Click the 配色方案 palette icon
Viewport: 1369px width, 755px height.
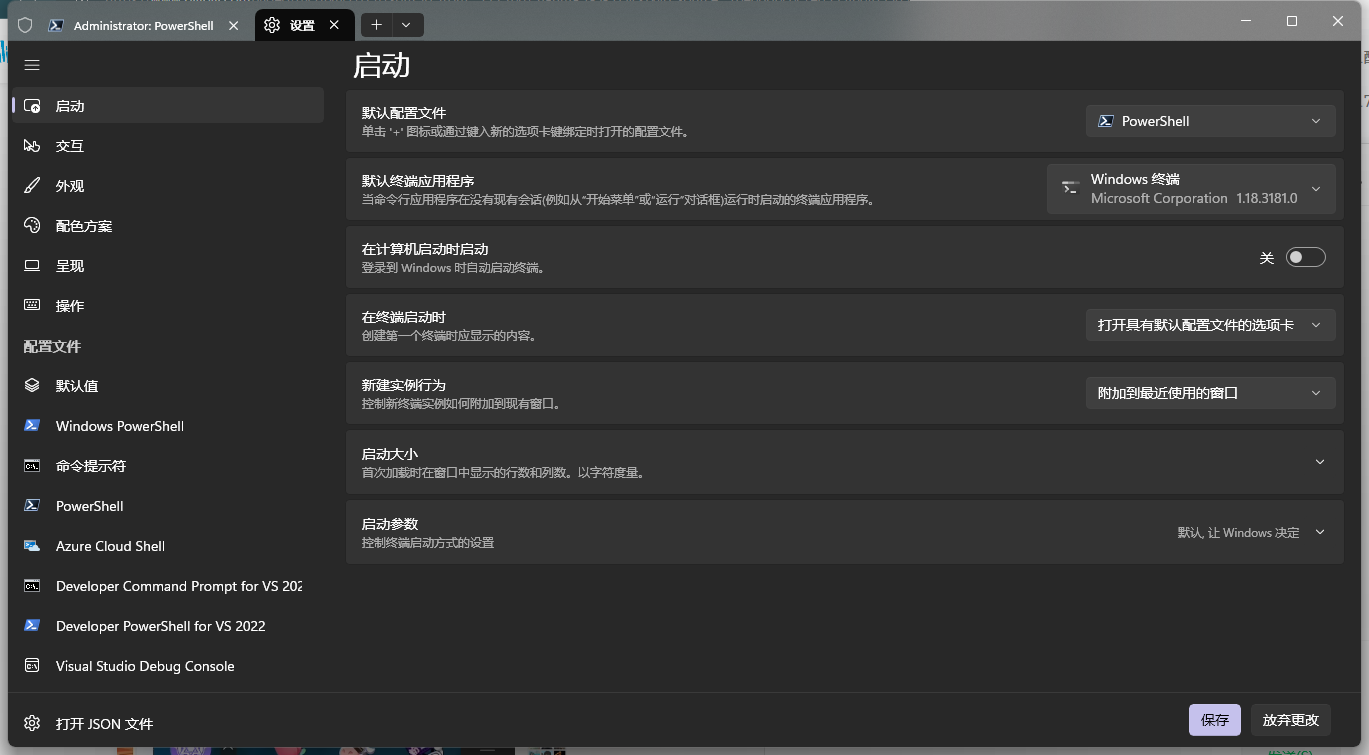click(32, 226)
